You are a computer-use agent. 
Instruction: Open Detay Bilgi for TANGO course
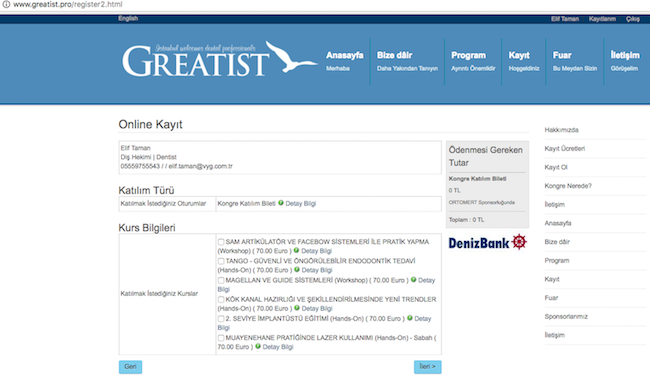[x=317, y=270]
